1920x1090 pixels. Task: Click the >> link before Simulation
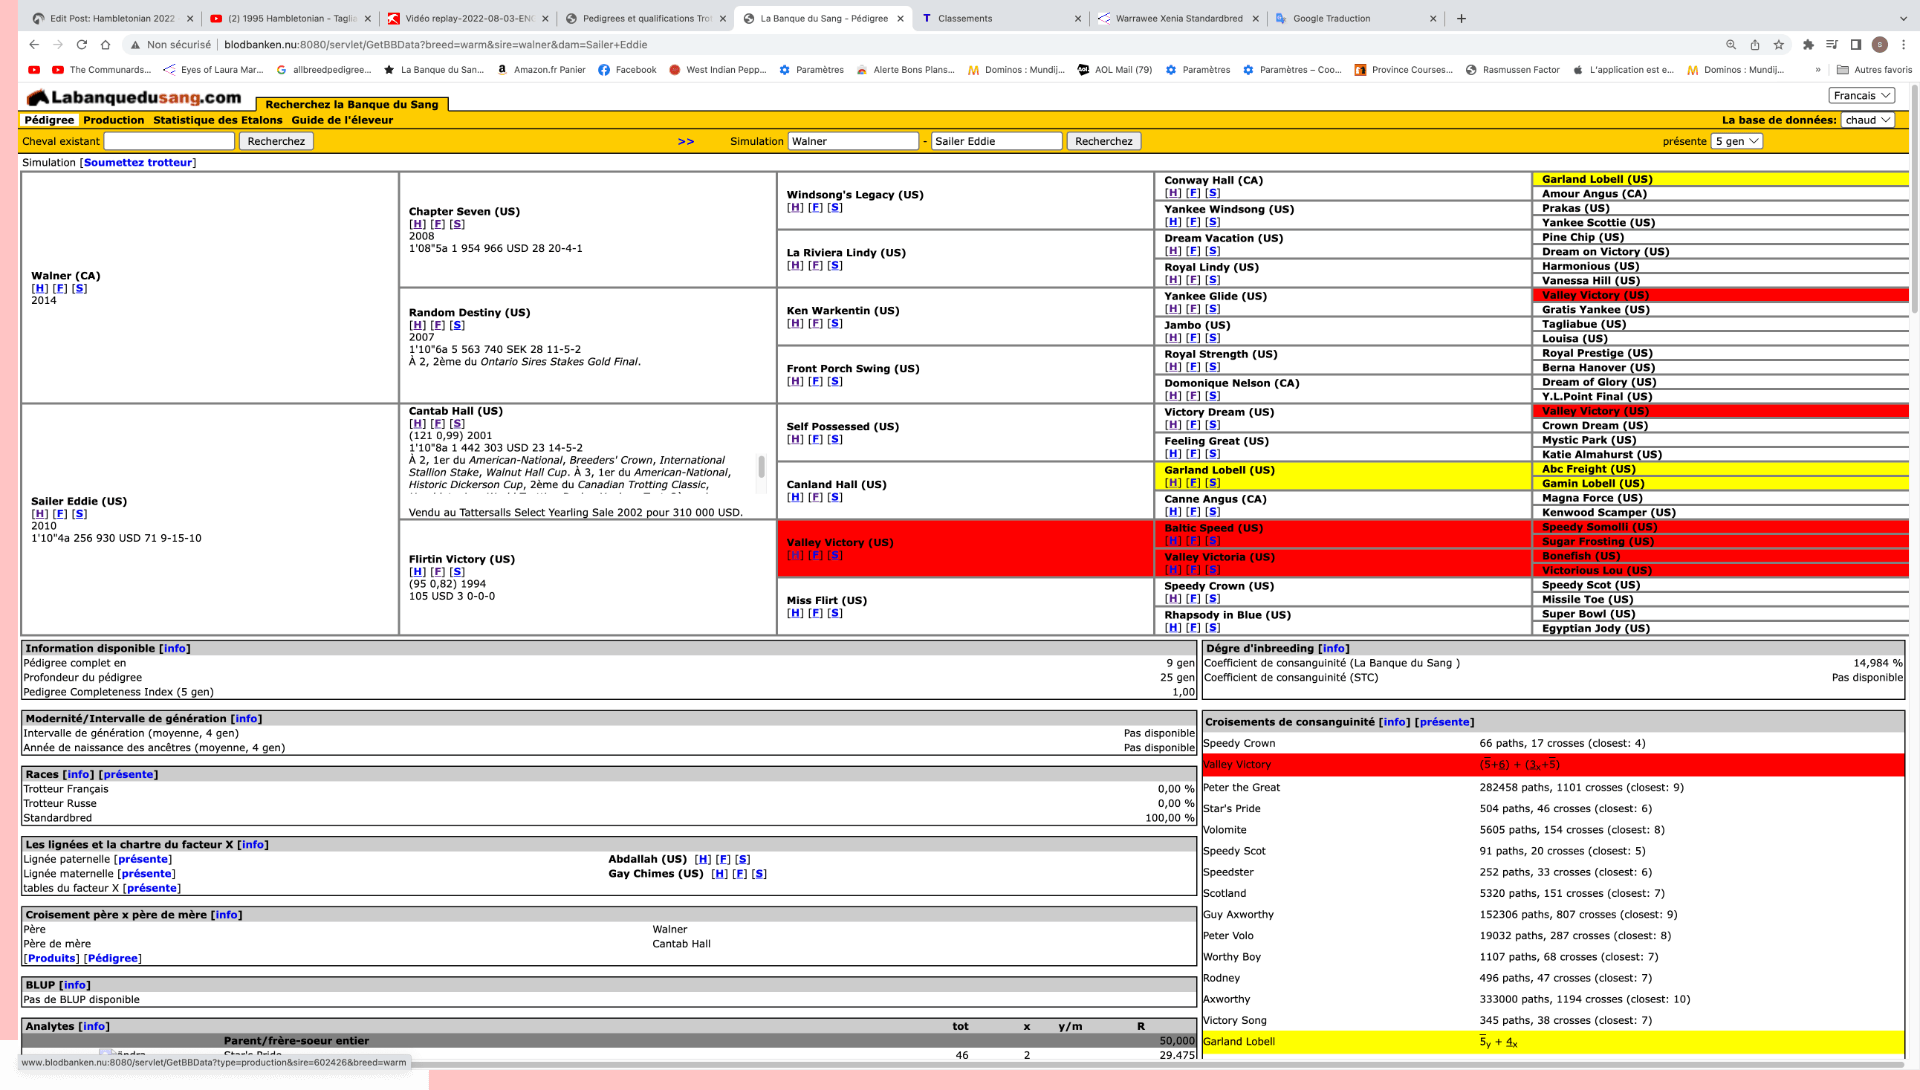coord(686,141)
